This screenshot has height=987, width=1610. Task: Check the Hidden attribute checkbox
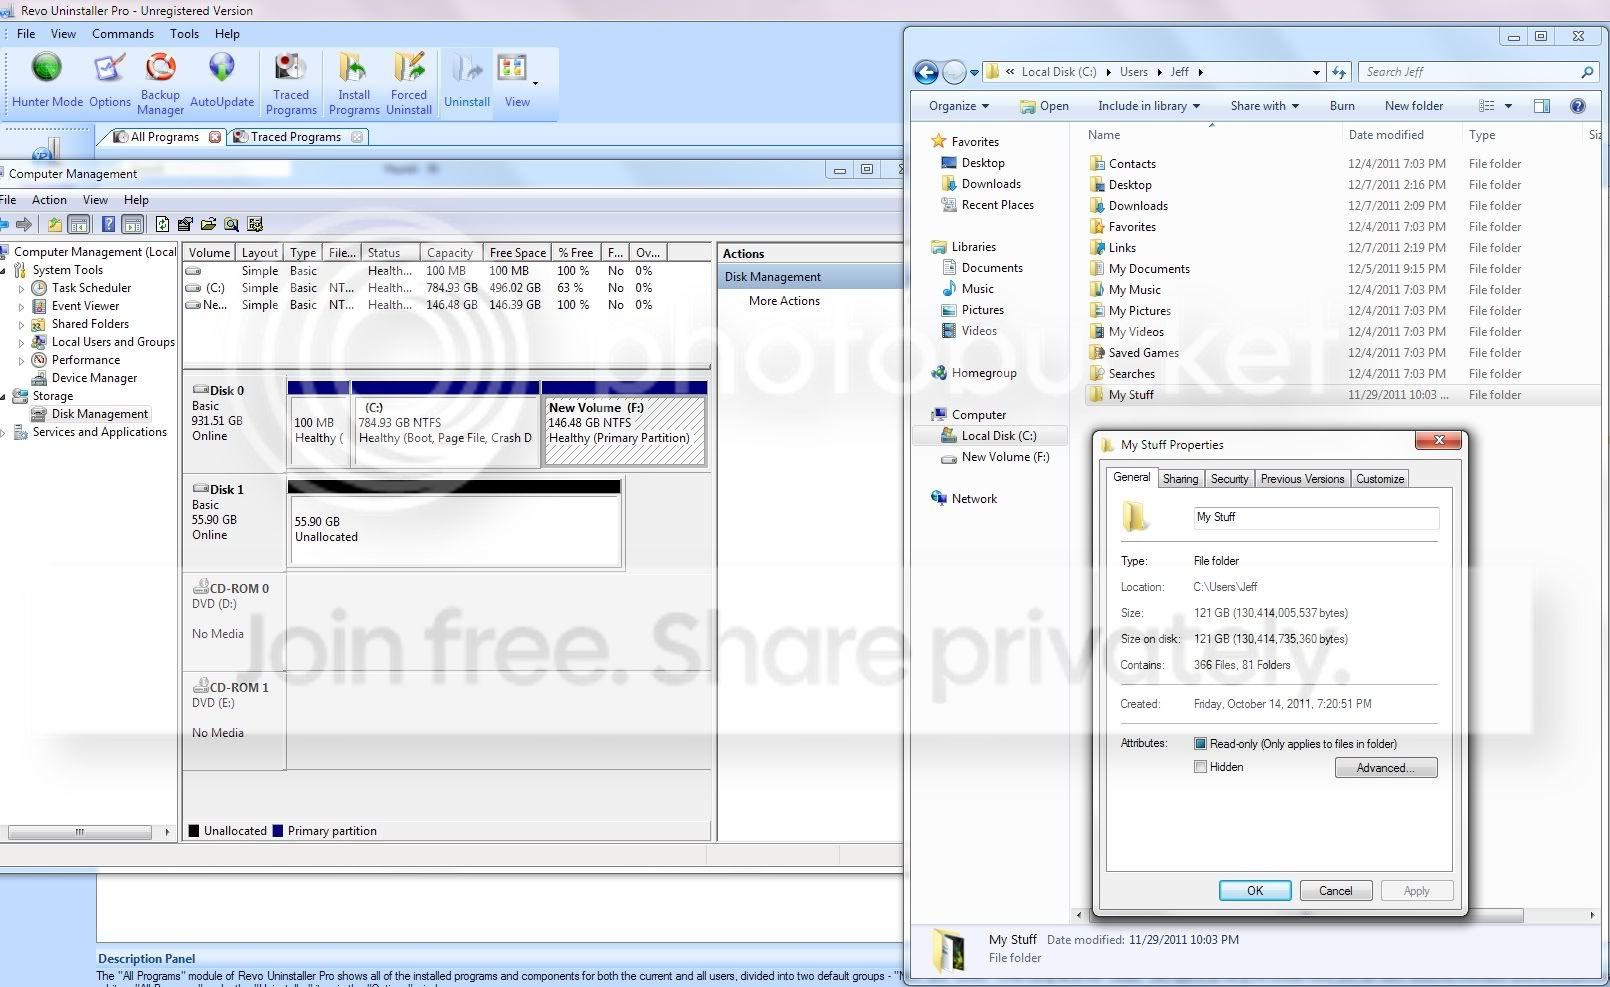coord(1200,767)
